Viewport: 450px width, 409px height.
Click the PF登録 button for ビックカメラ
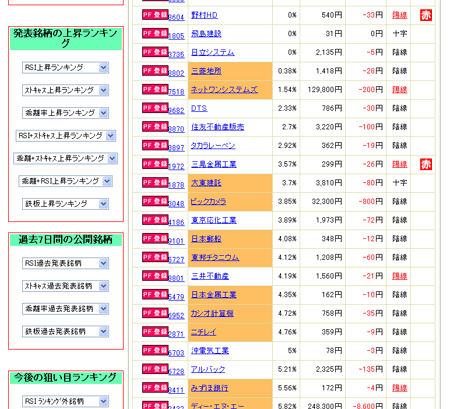(x=155, y=201)
